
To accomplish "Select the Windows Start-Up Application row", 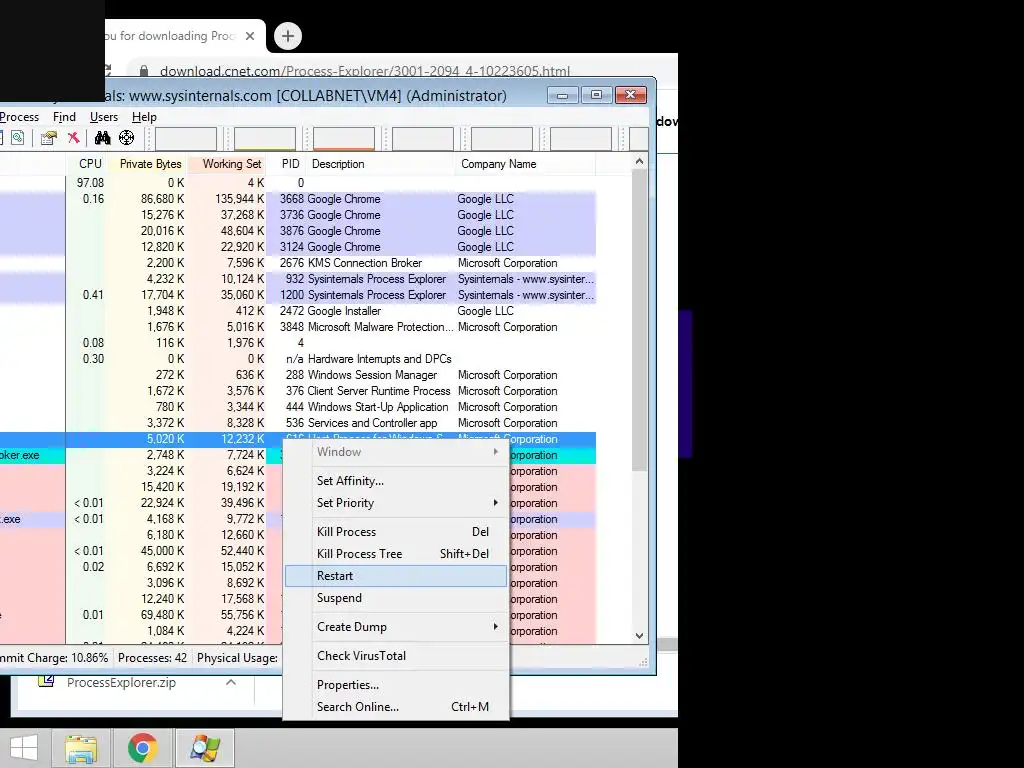I will tap(298, 407).
